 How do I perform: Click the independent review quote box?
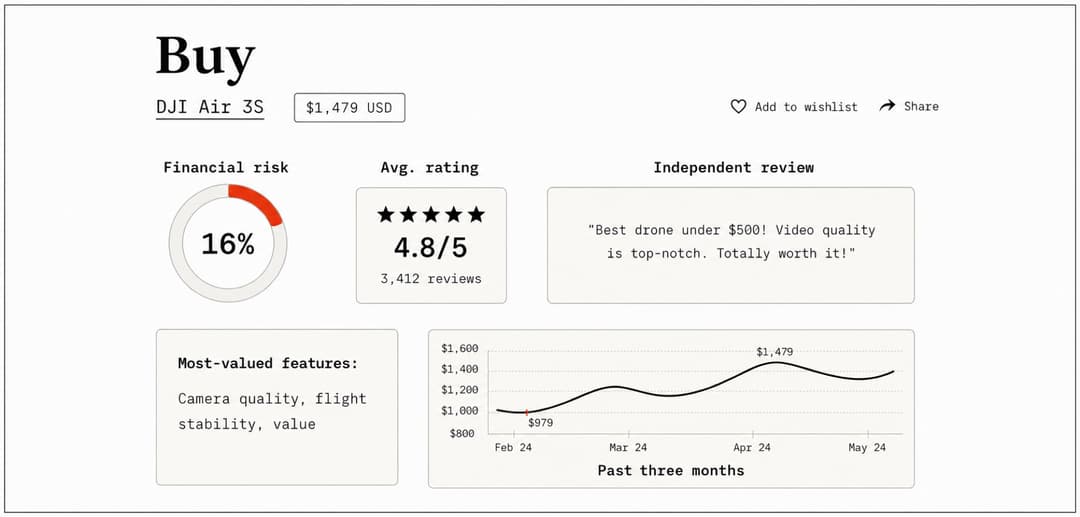pos(731,245)
